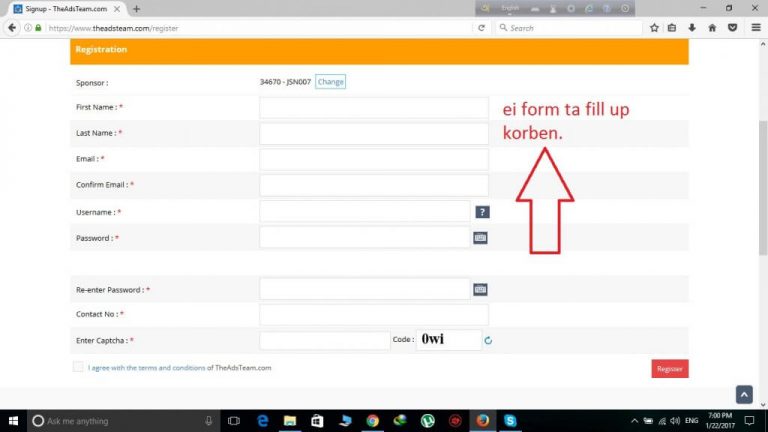Click the browser vertical scrollbar
Image resolution: width=768 pixels, height=432 pixels.
point(762,150)
